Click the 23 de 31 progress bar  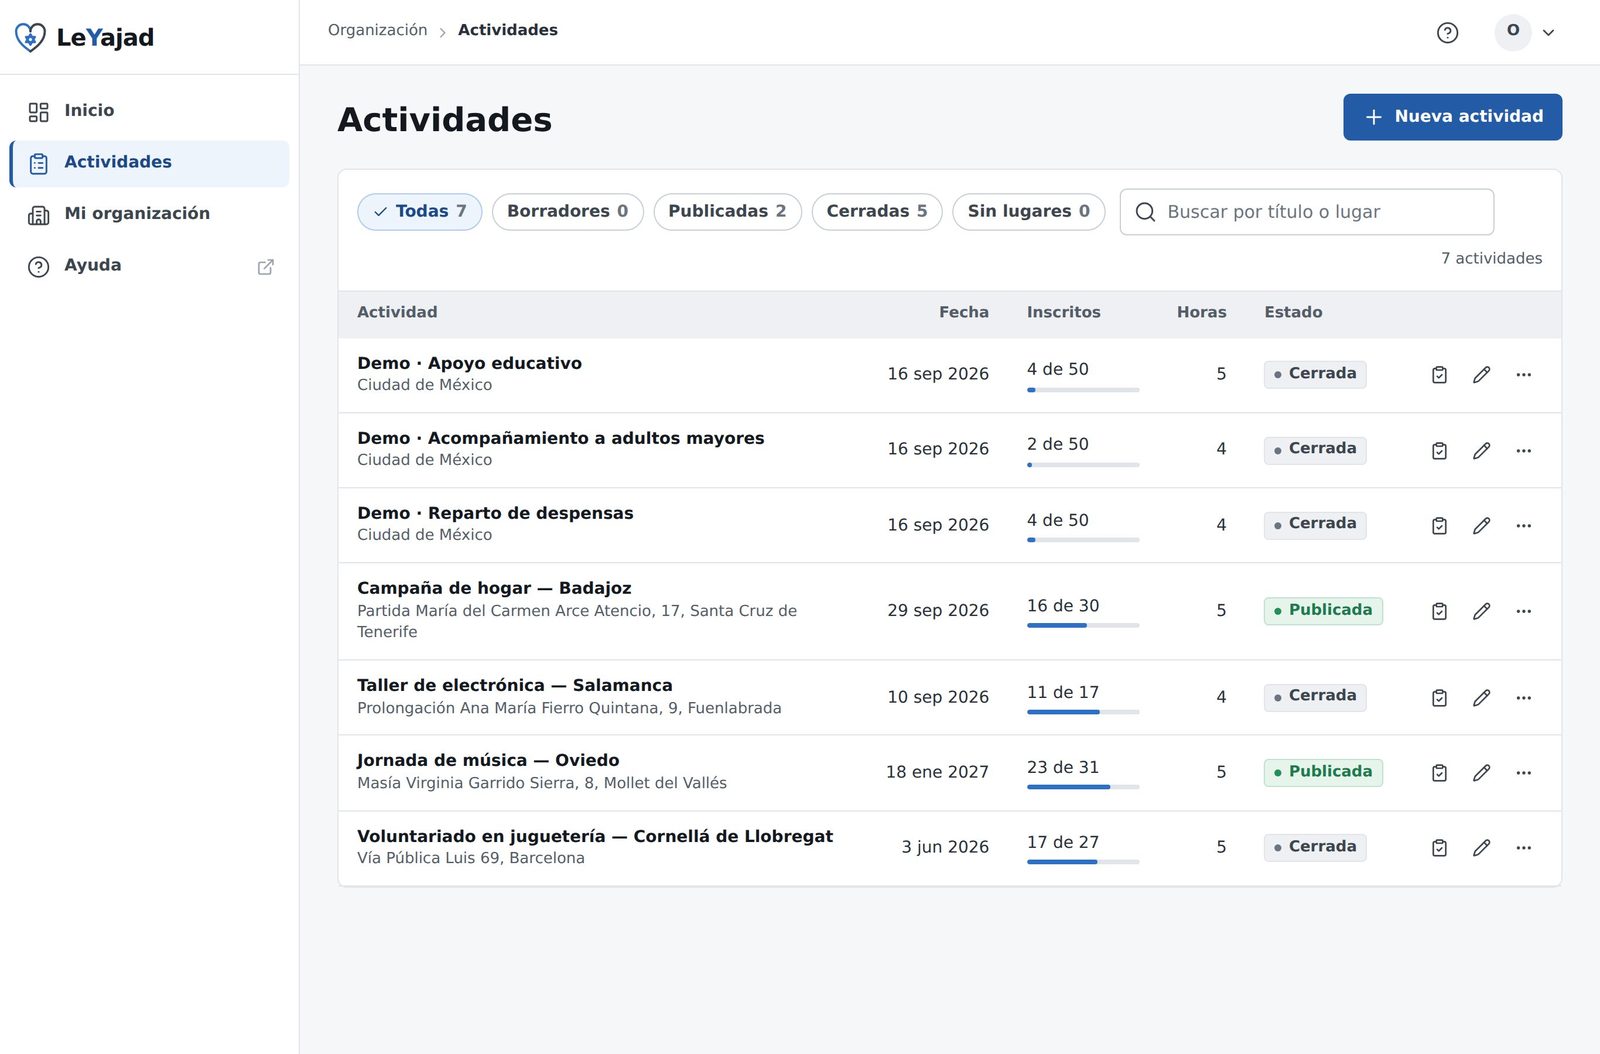[x=1083, y=787]
